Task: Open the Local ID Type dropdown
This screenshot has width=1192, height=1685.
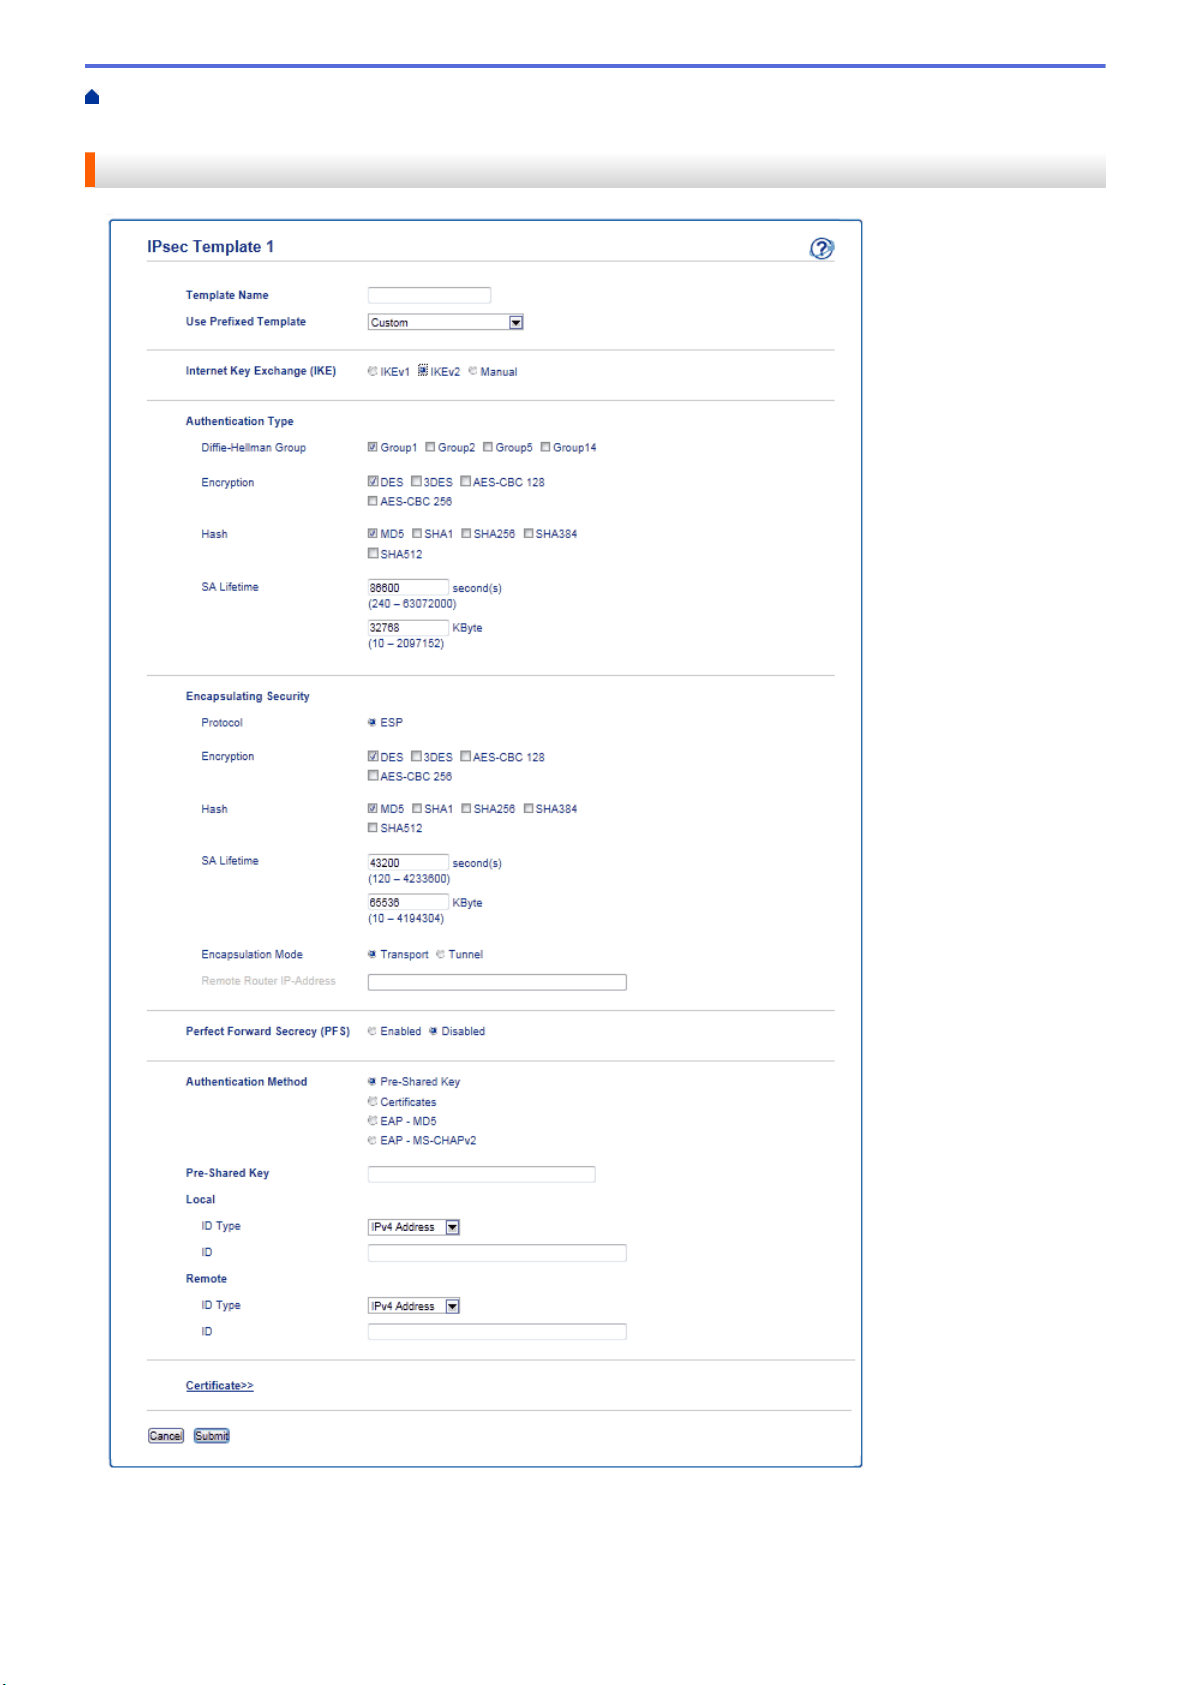Action: tap(414, 1227)
